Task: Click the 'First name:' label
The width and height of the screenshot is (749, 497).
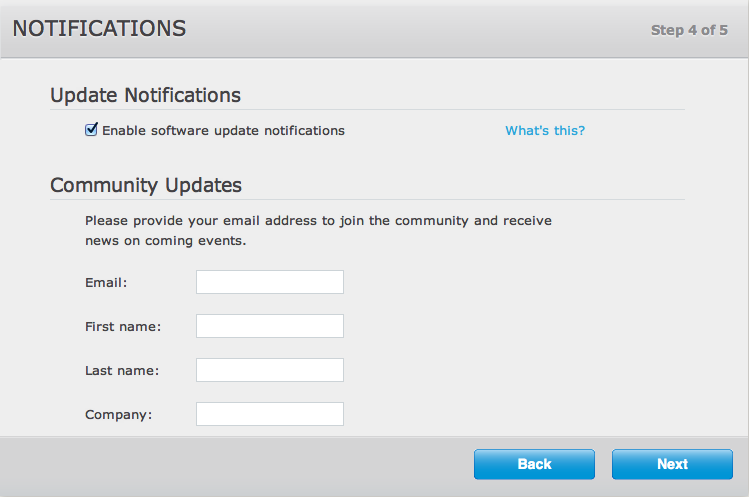Action: (123, 327)
